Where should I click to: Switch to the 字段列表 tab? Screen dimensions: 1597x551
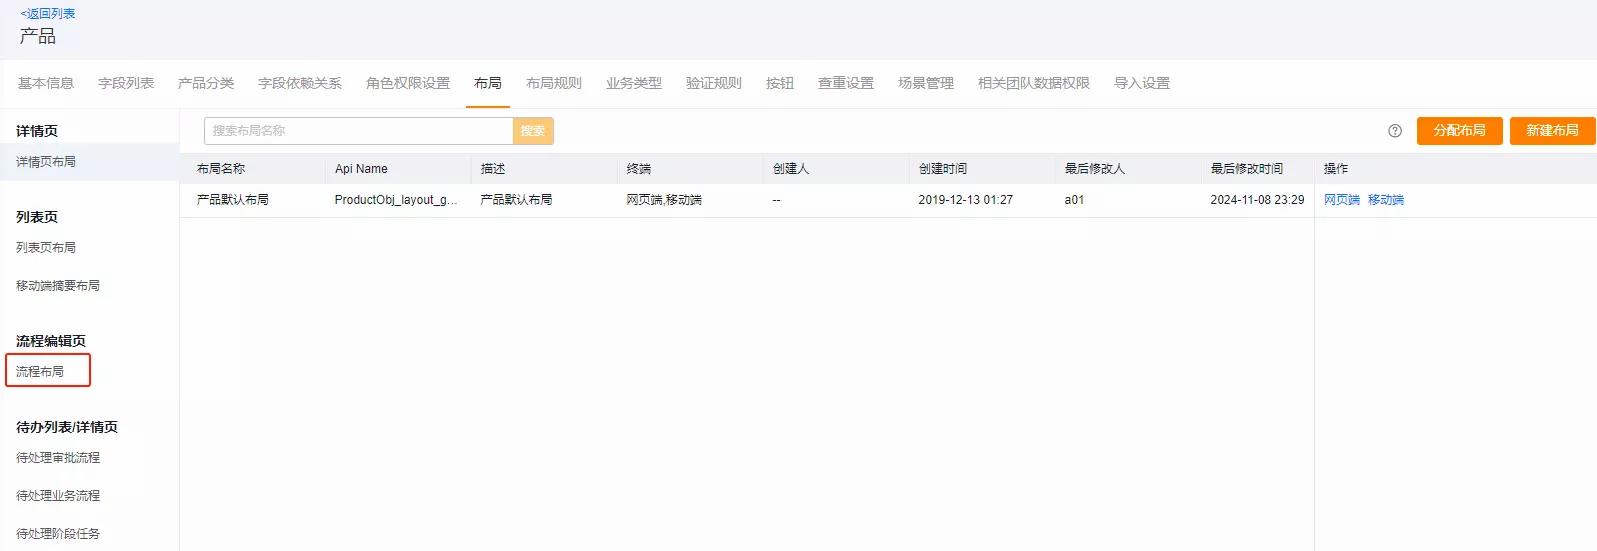point(126,83)
